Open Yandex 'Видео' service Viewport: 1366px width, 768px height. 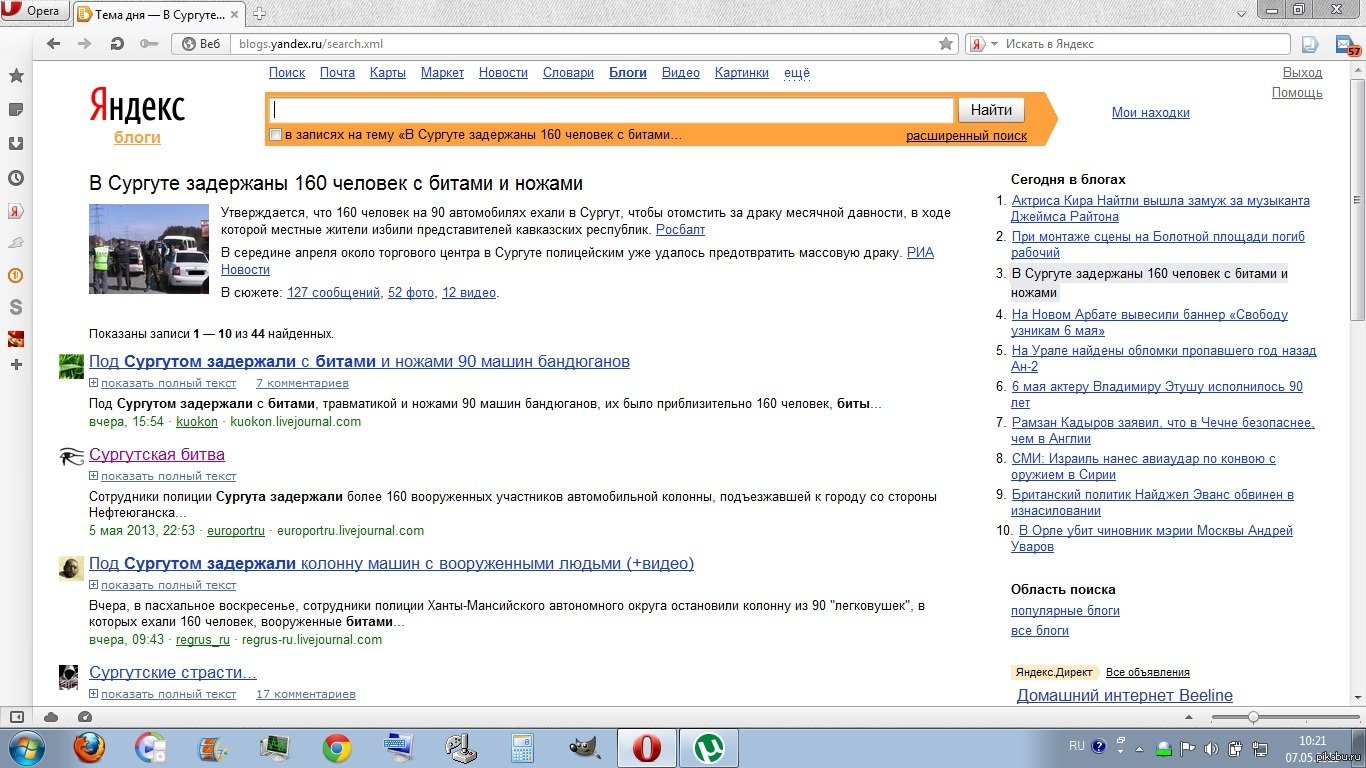pos(681,72)
